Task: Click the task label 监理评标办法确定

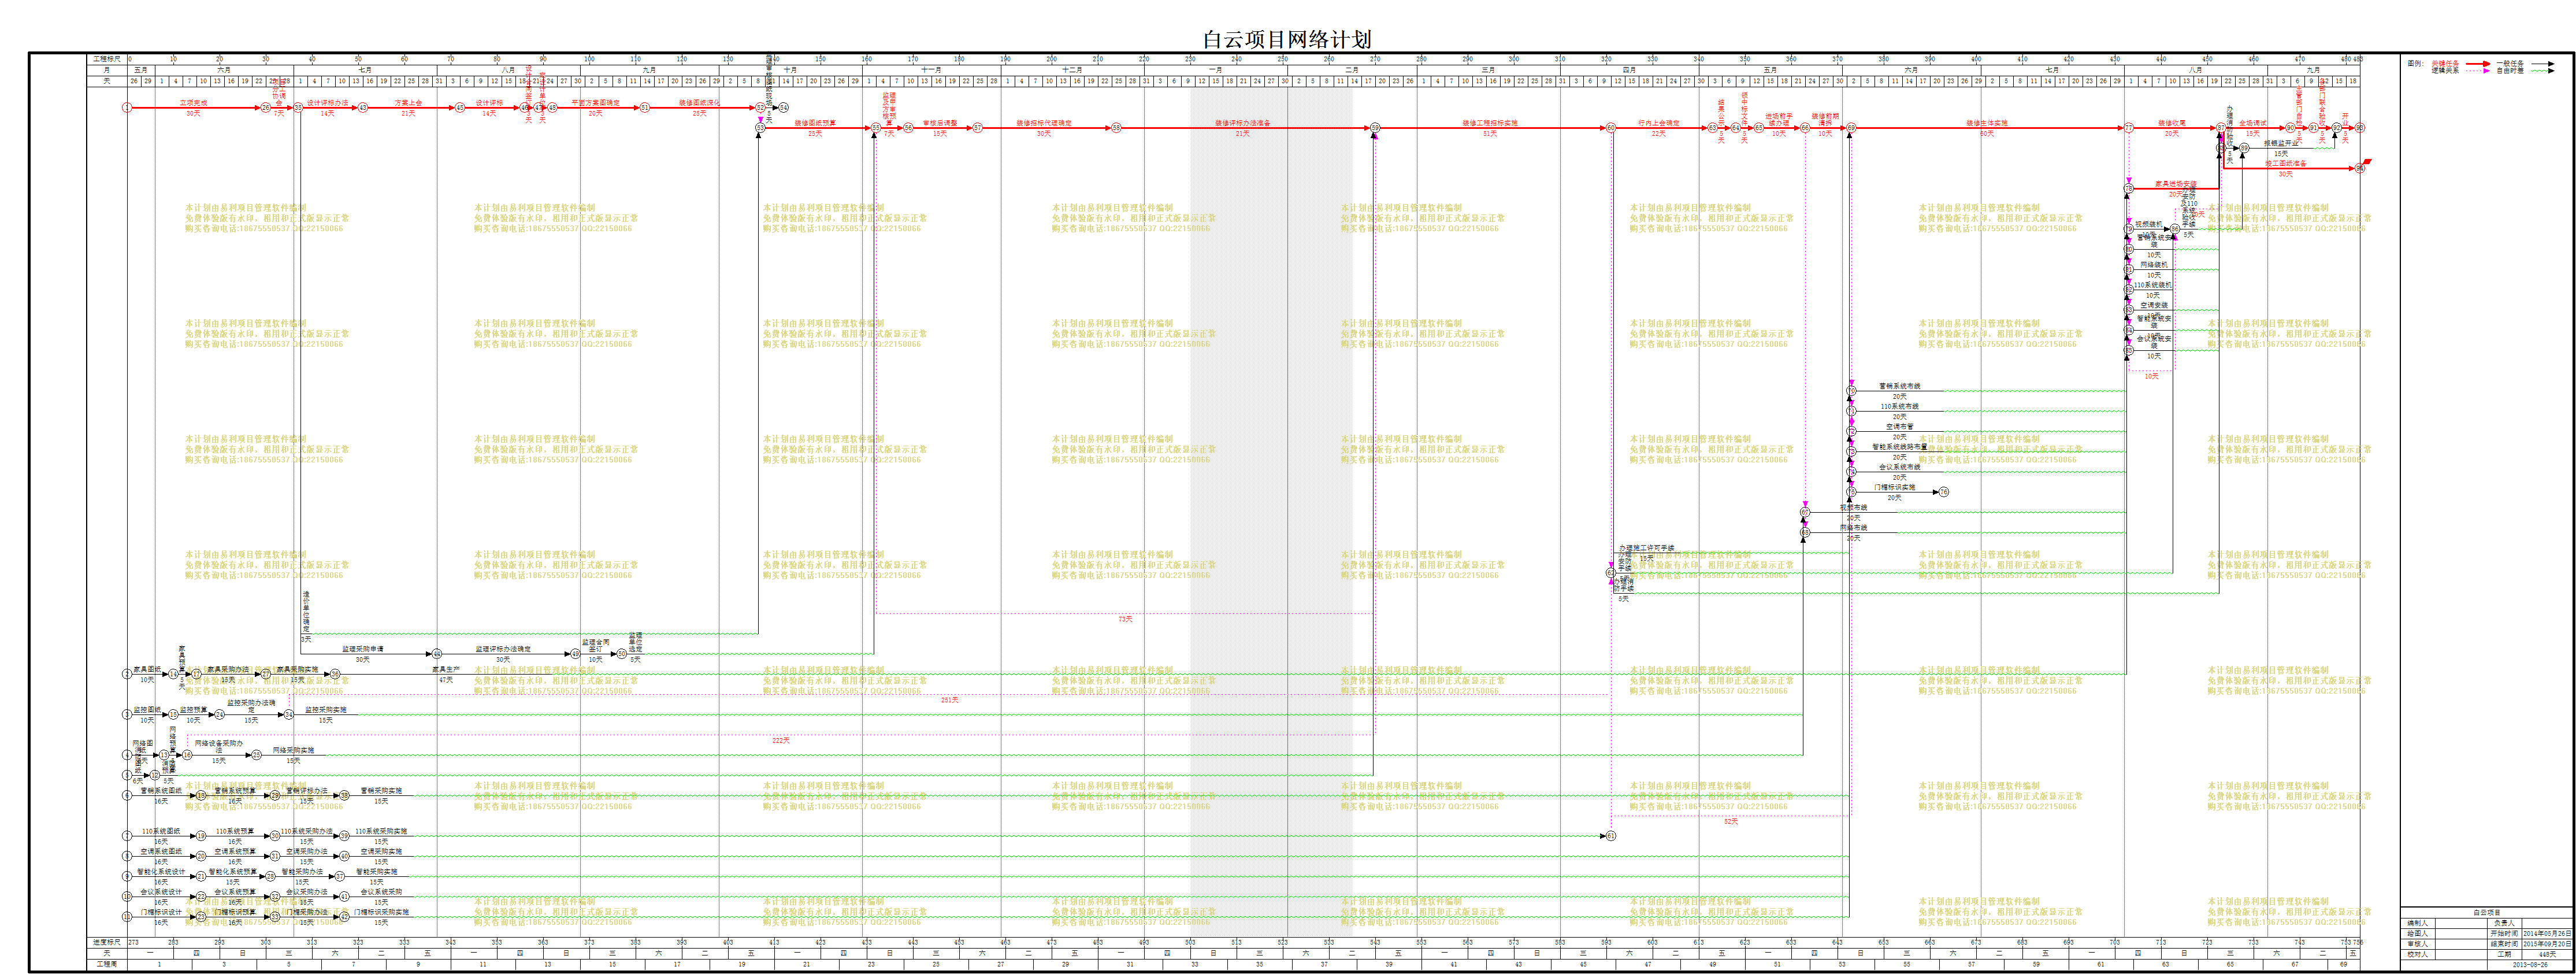Action: [503, 649]
